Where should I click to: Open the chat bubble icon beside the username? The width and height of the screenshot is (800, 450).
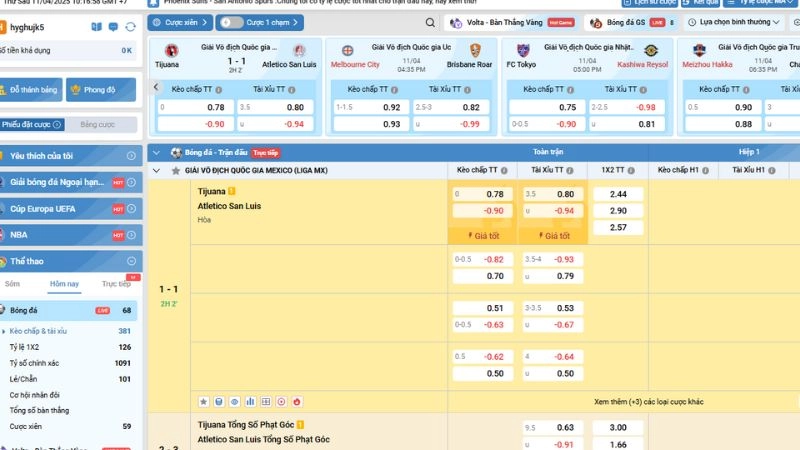(113, 27)
